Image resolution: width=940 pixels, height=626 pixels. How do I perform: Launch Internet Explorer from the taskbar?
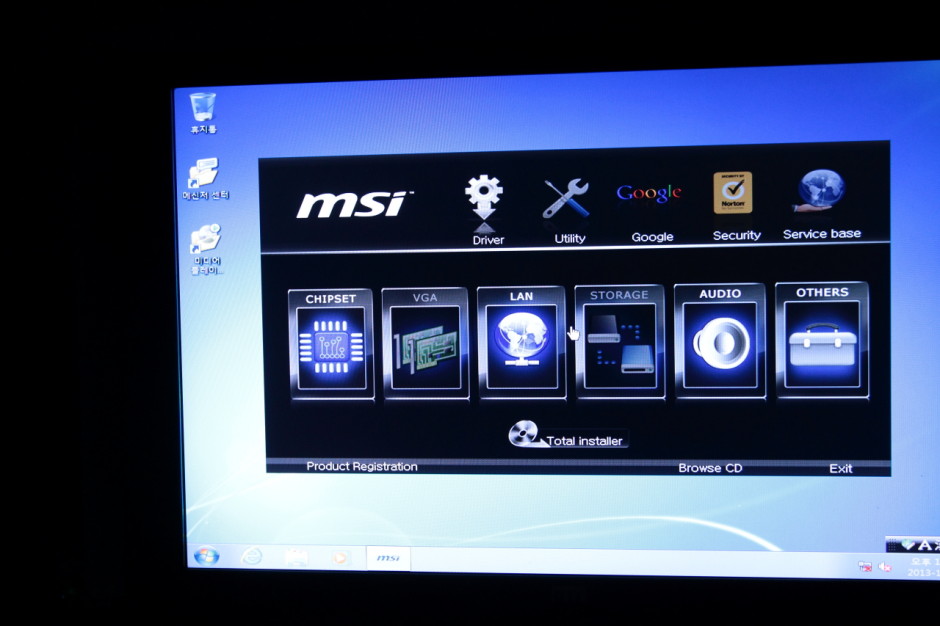coord(251,556)
